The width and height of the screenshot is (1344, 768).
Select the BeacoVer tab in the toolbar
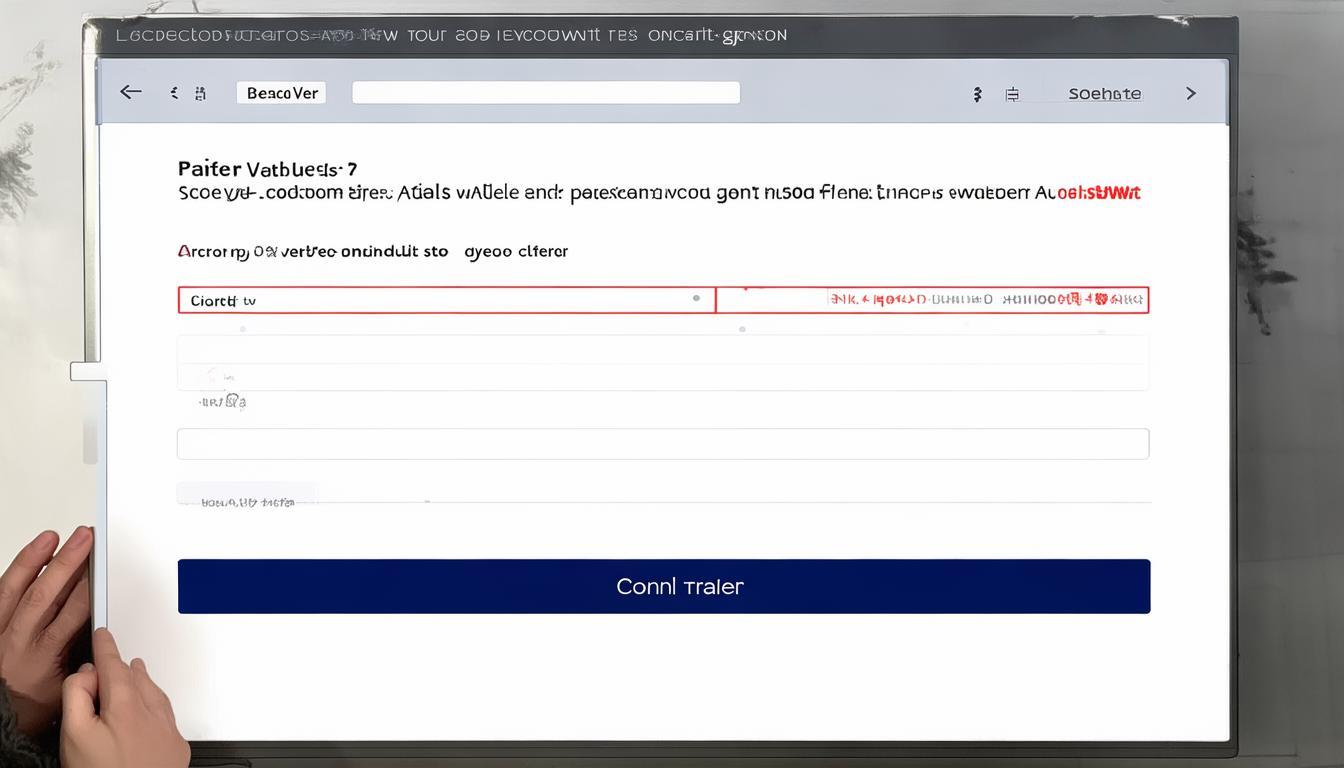(282, 93)
